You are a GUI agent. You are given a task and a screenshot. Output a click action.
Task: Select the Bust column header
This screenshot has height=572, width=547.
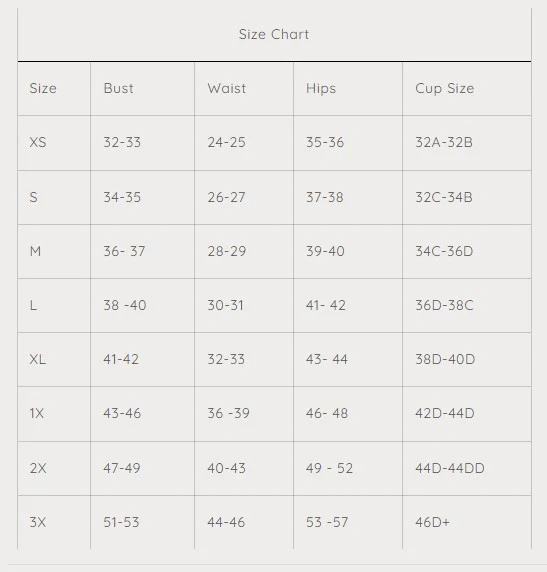[118, 88]
